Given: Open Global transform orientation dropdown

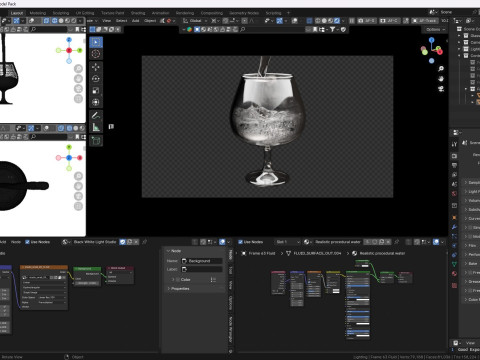Looking at the screenshot, I should [x=195, y=21].
